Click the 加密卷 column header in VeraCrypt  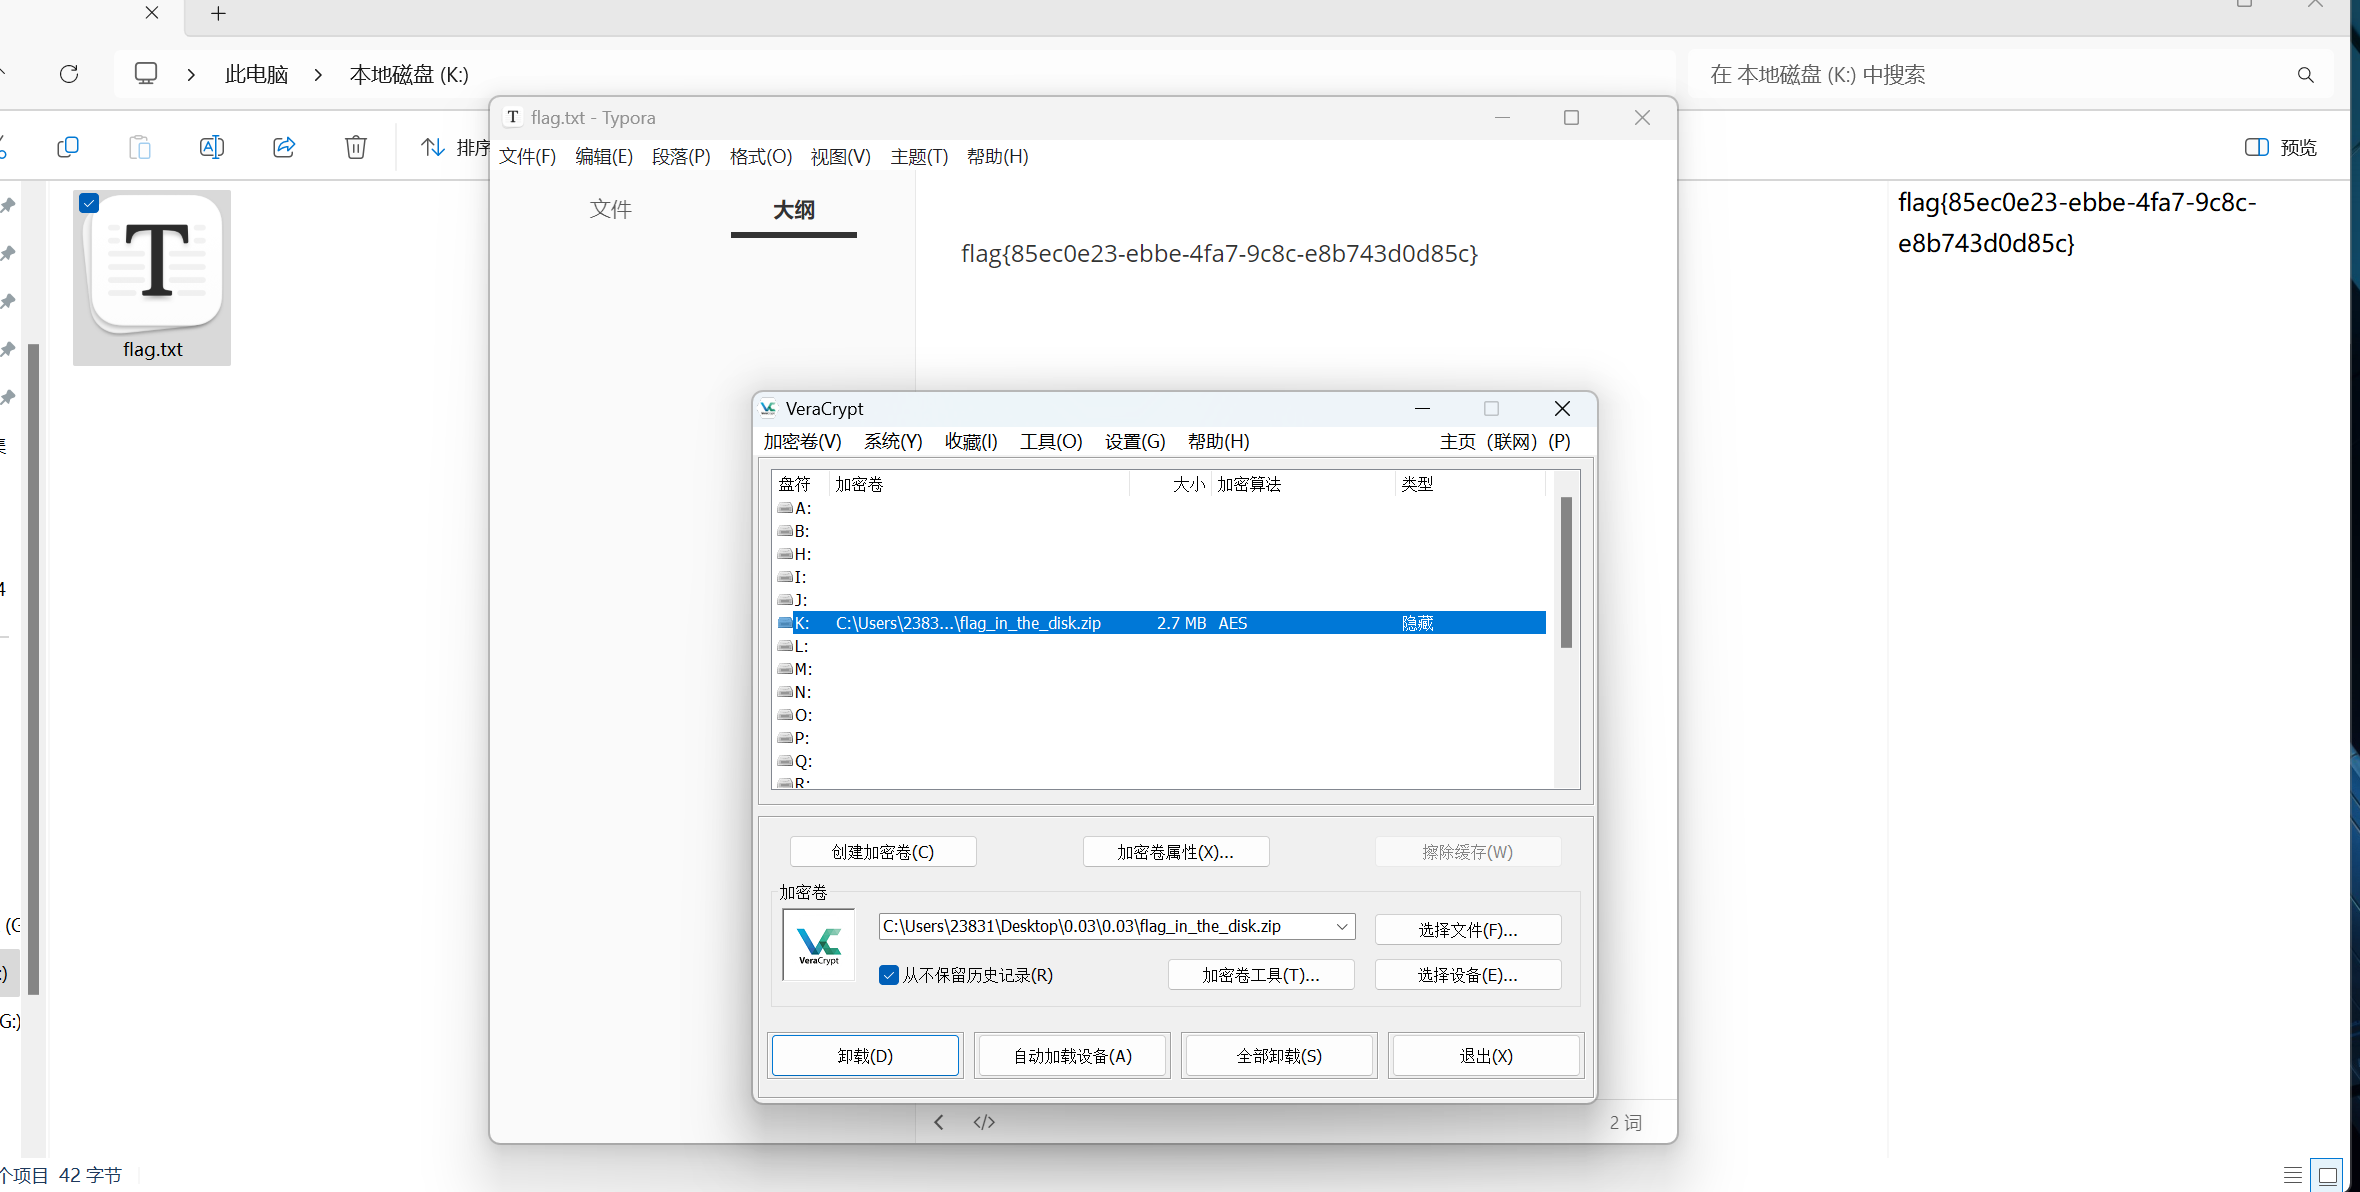click(x=980, y=484)
